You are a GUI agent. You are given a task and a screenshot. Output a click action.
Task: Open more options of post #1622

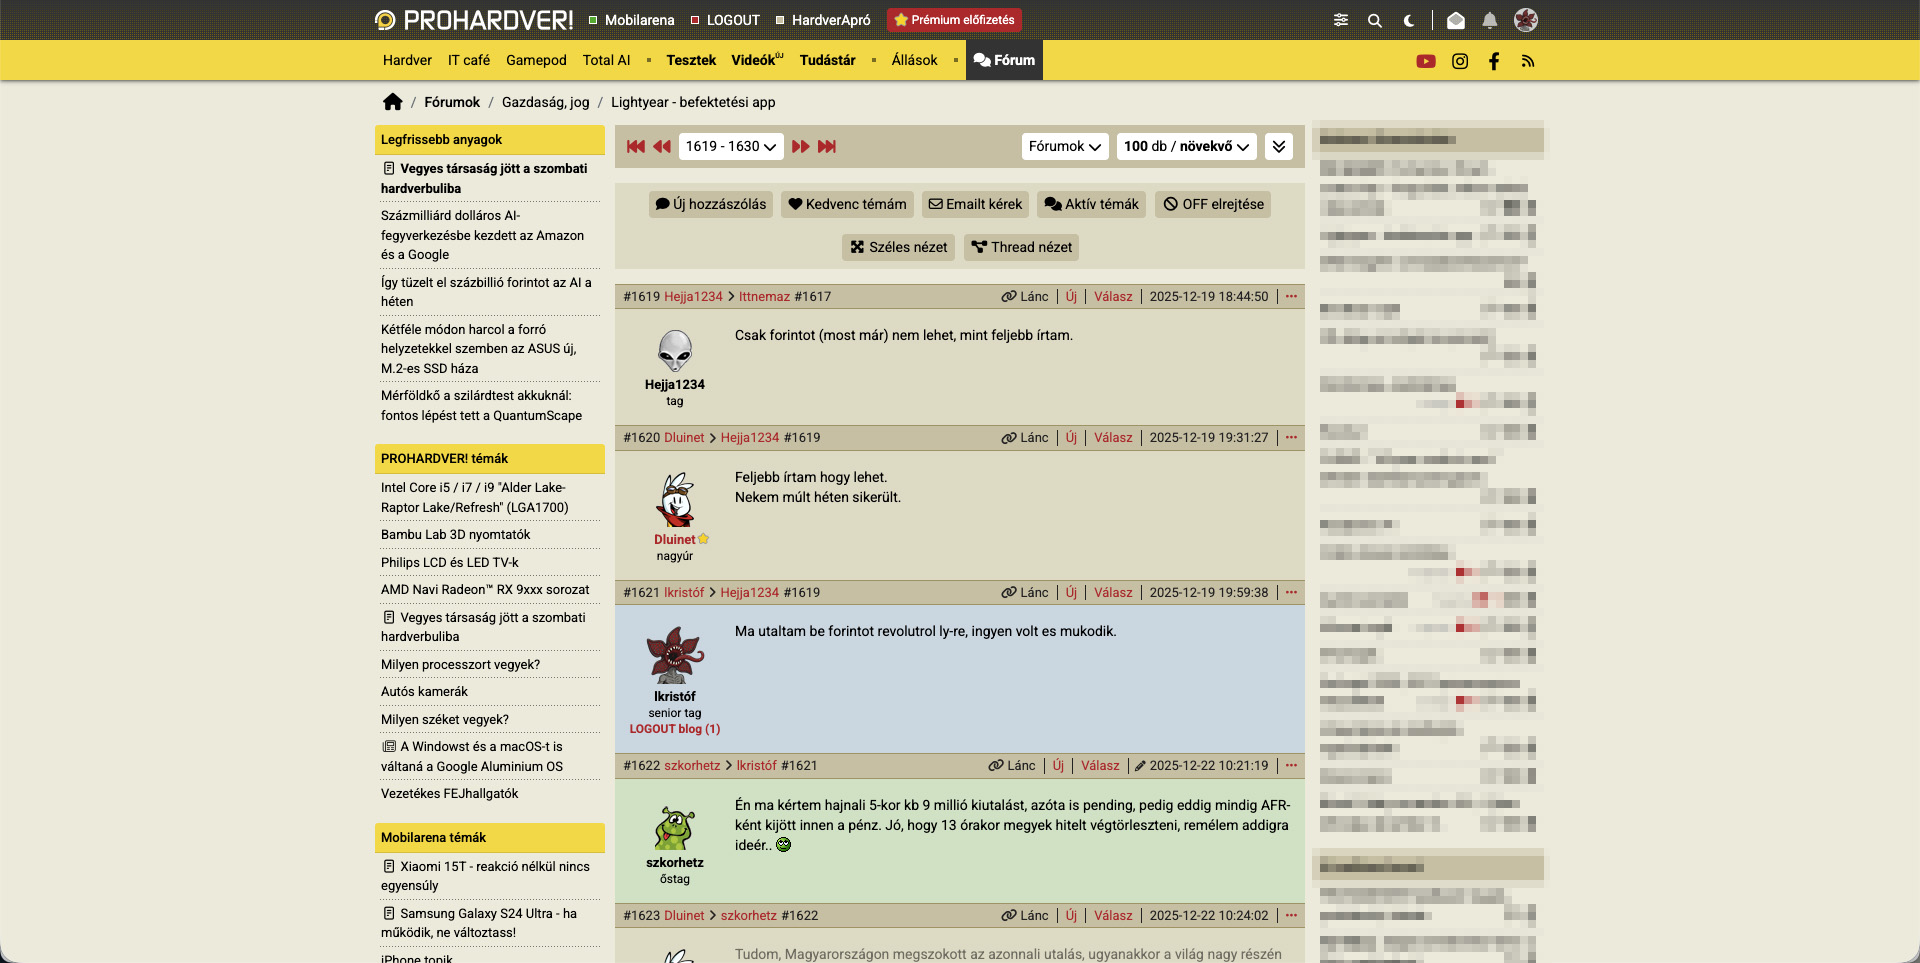[1291, 765]
